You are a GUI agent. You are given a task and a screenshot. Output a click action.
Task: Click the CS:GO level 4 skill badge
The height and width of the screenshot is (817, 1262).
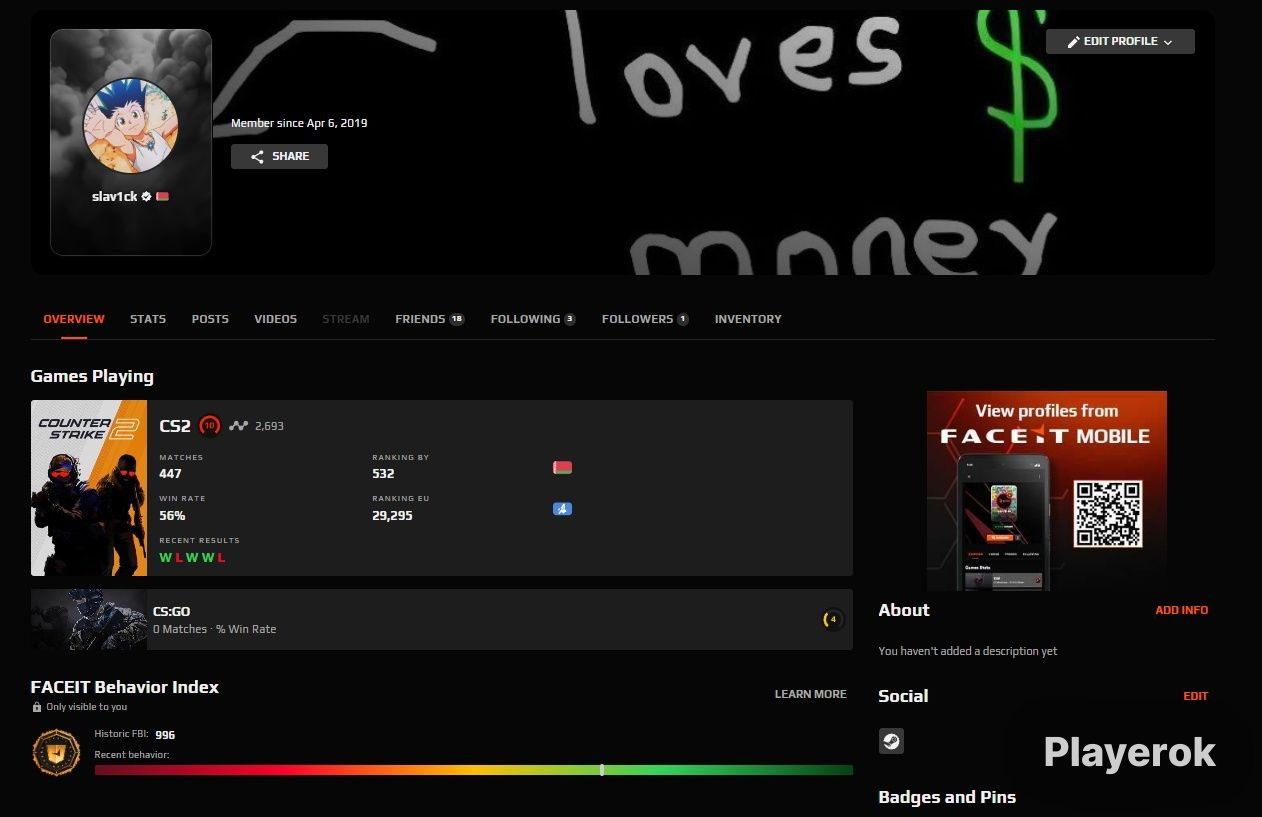833,620
